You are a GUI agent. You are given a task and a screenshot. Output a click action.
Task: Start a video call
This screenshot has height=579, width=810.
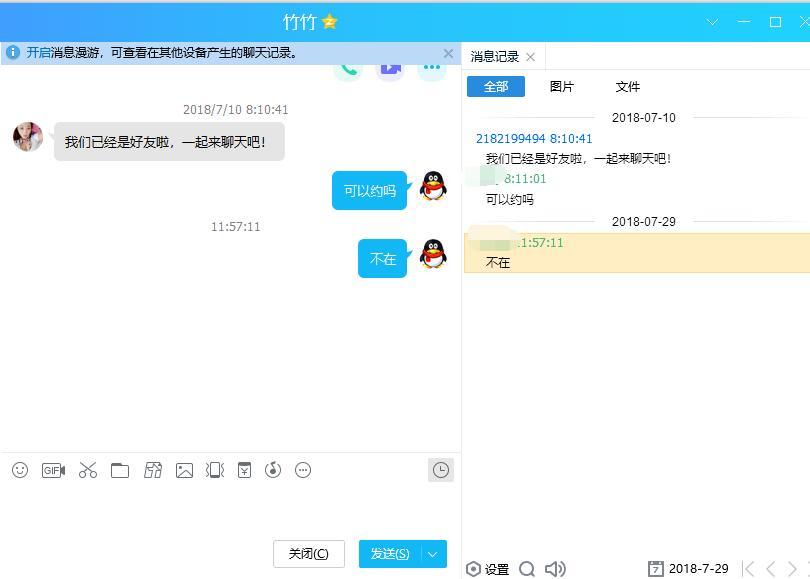coord(390,70)
